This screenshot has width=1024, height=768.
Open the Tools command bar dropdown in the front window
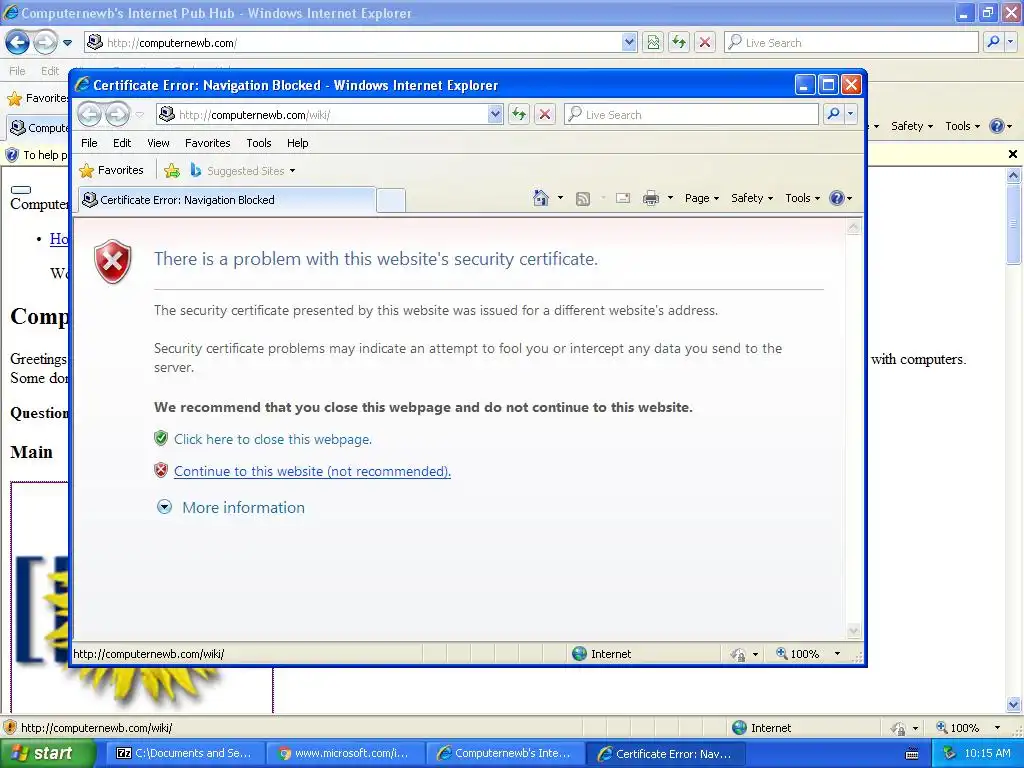tap(802, 198)
